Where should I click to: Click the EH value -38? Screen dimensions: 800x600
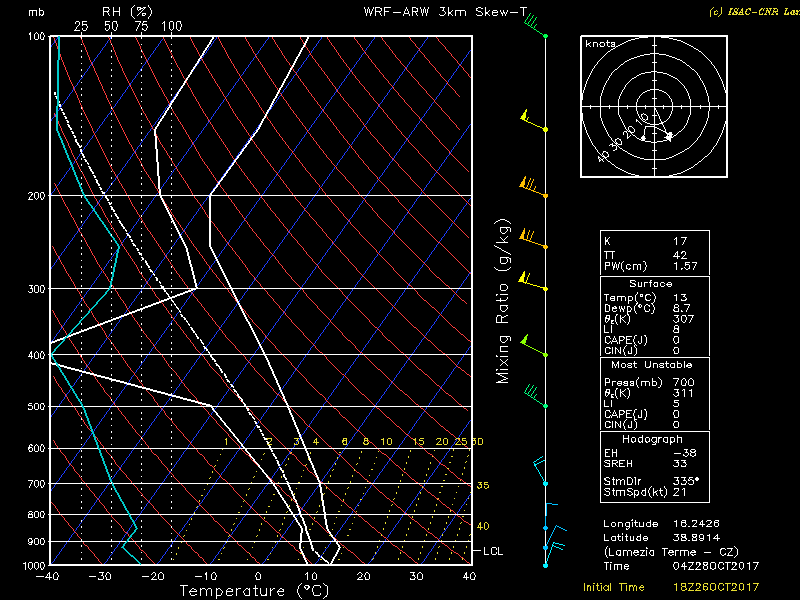coord(684,453)
